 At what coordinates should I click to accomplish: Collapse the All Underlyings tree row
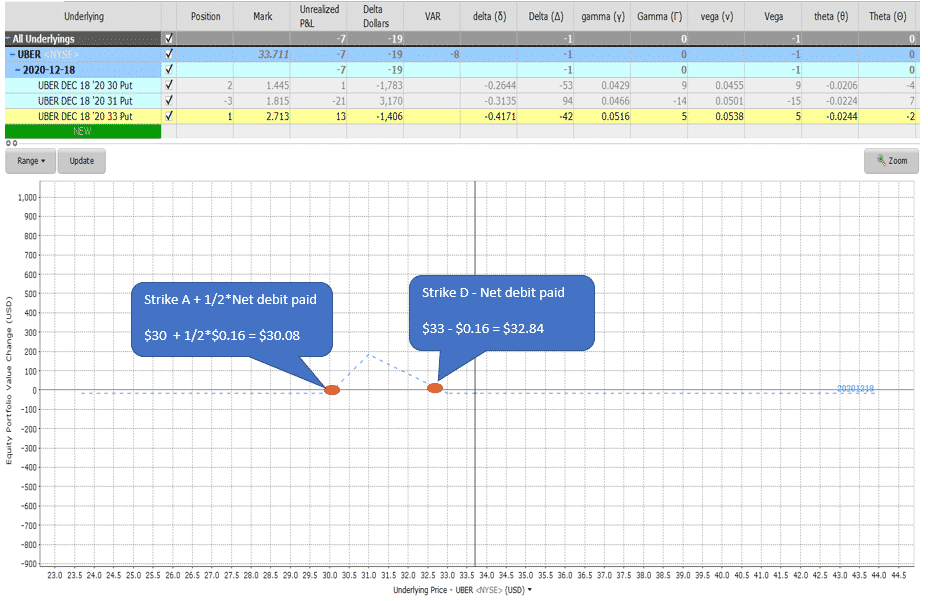click(8, 39)
